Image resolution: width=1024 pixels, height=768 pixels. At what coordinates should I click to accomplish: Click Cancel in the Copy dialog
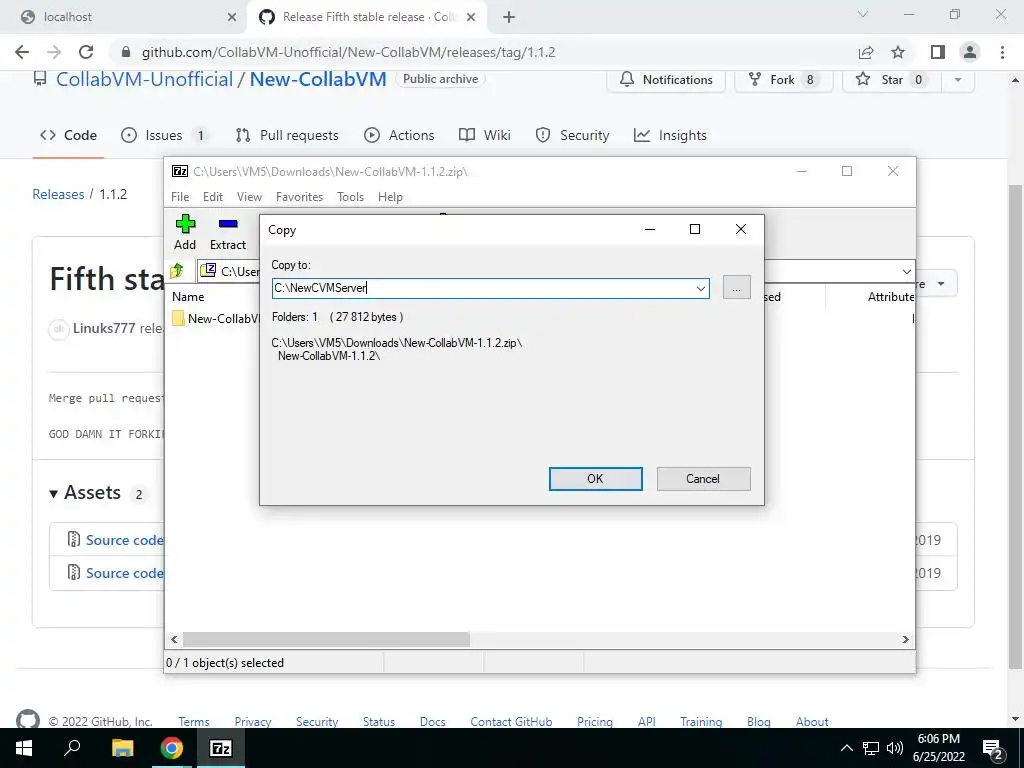703,479
